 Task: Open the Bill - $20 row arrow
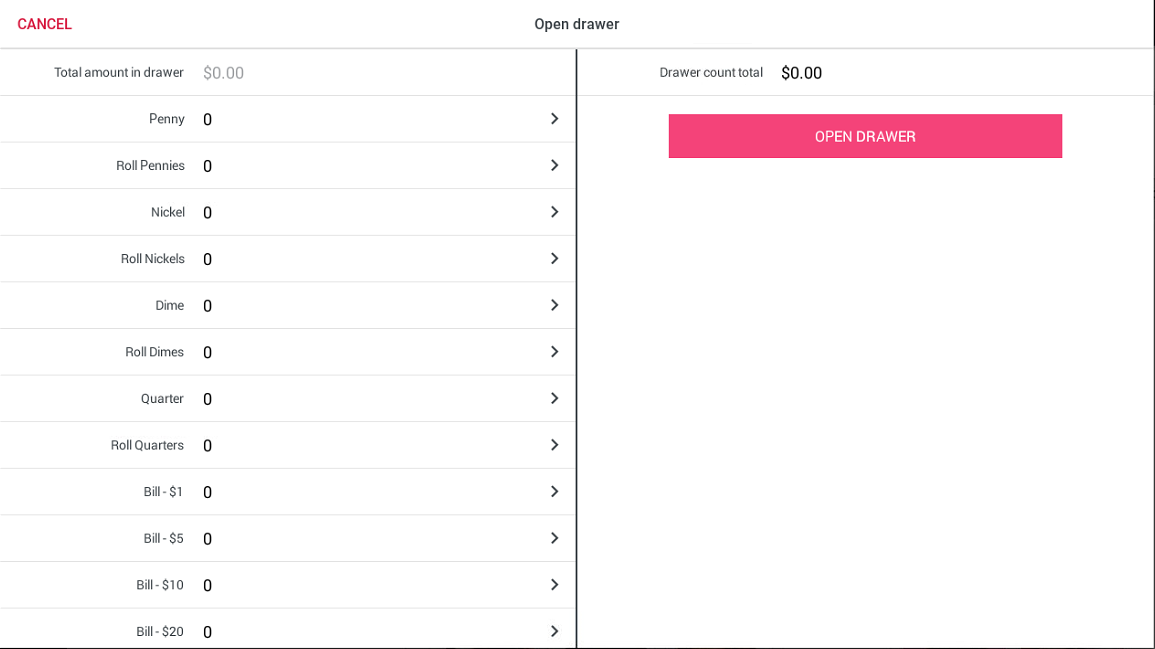click(554, 631)
